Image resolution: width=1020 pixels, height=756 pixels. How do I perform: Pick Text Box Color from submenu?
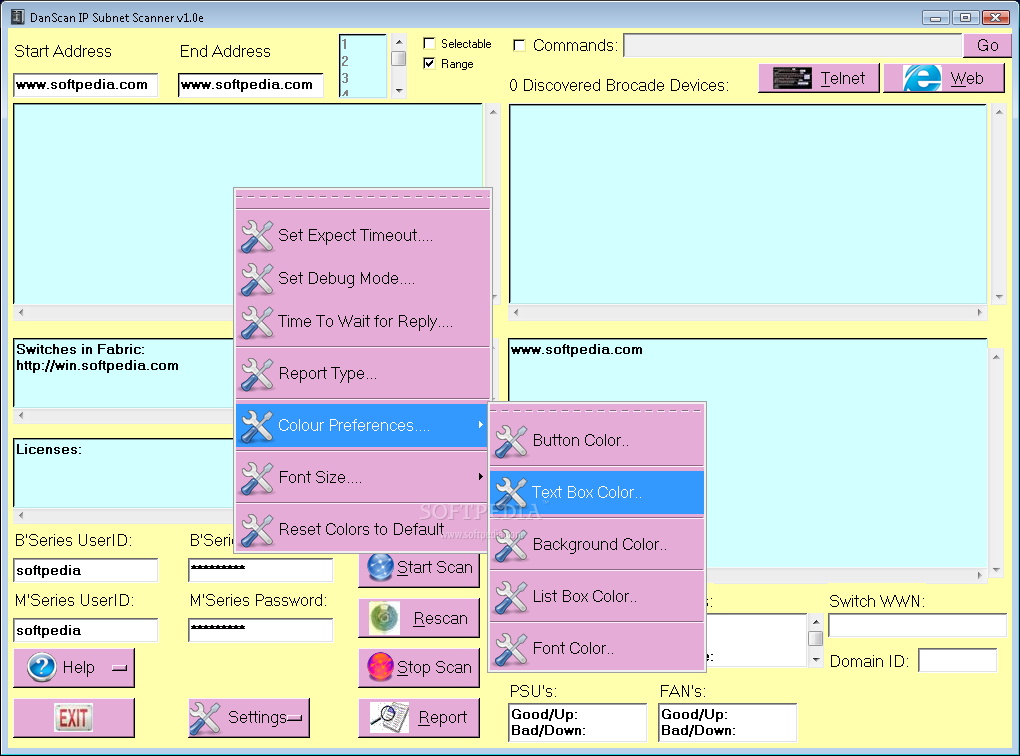point(597,493)
